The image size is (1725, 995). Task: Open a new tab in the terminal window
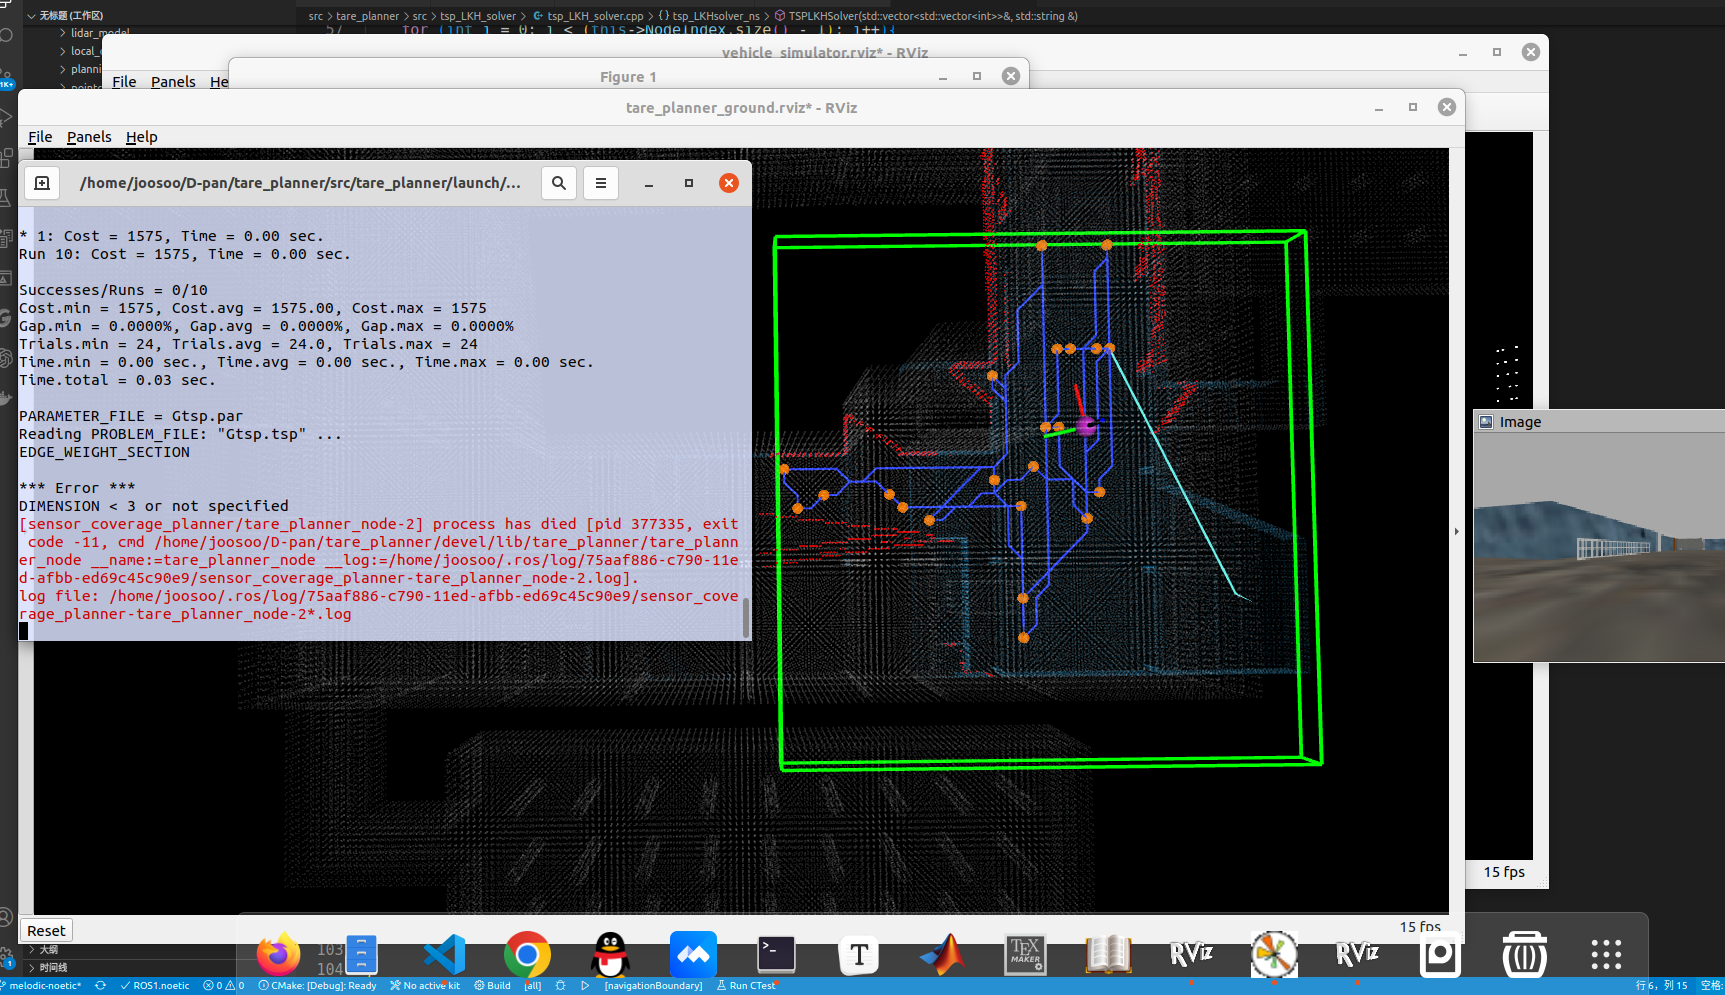(42, 183)
